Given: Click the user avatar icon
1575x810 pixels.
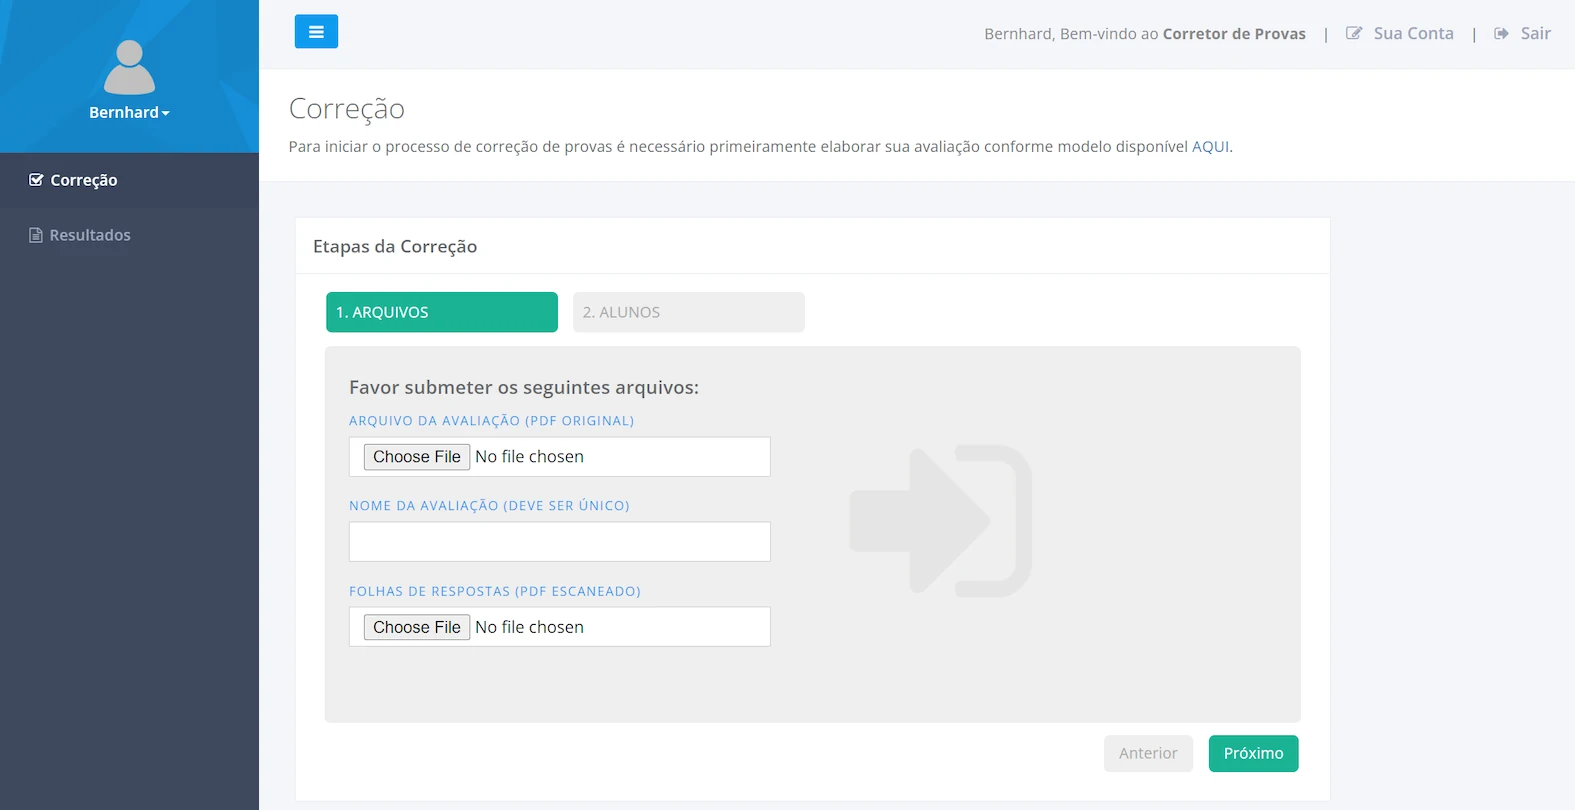Looking at the screenshot, I should (129, 68).
